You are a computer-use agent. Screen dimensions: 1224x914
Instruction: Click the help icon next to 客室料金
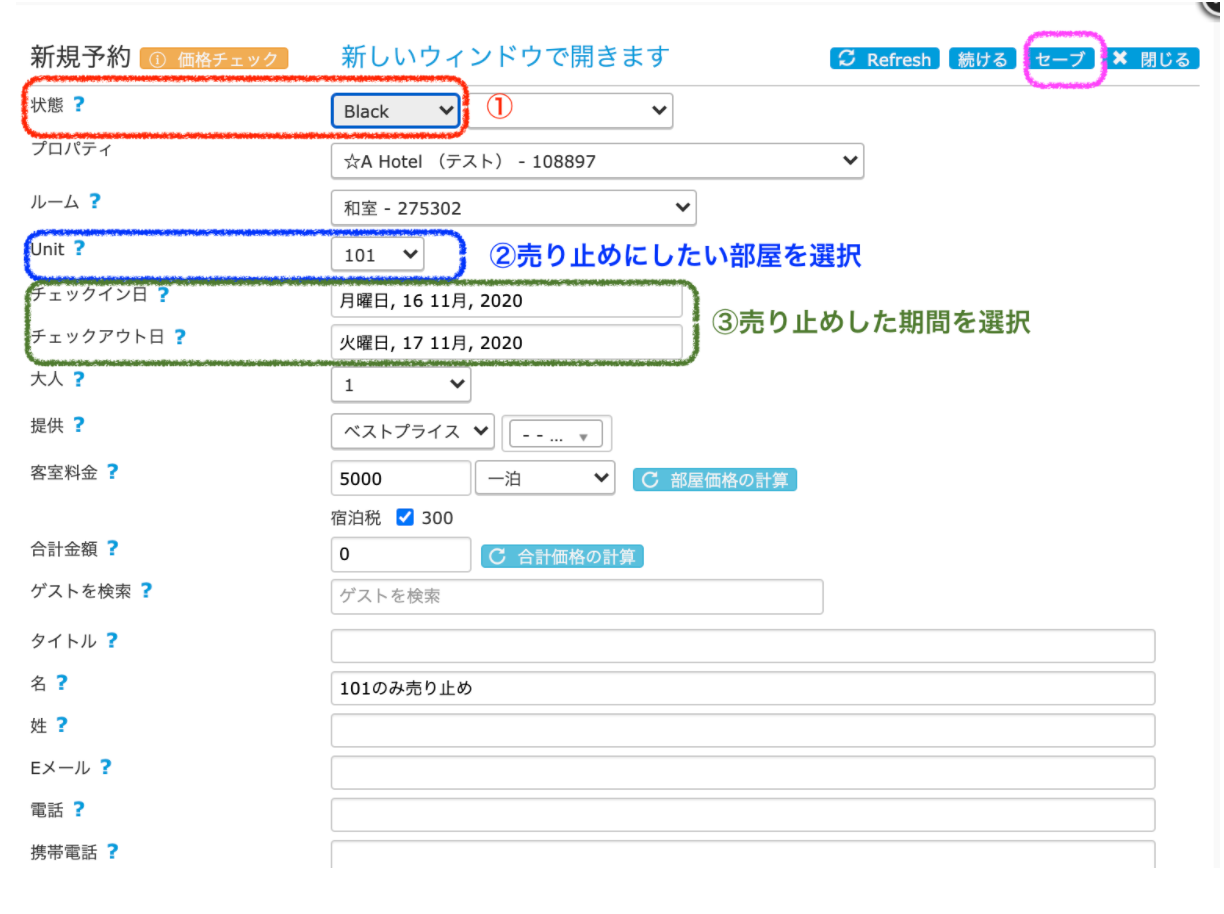click(x=112, y=471)
